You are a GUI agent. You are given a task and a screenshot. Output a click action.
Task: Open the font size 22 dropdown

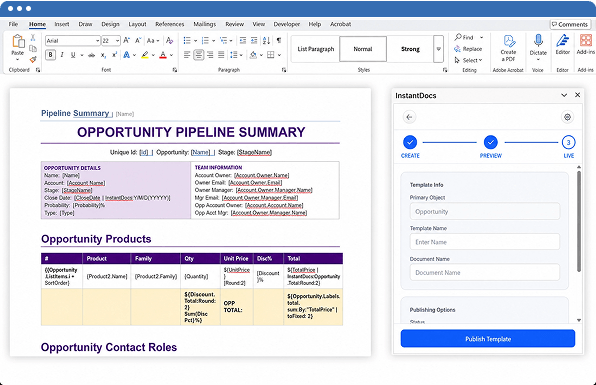click(117, 41)
